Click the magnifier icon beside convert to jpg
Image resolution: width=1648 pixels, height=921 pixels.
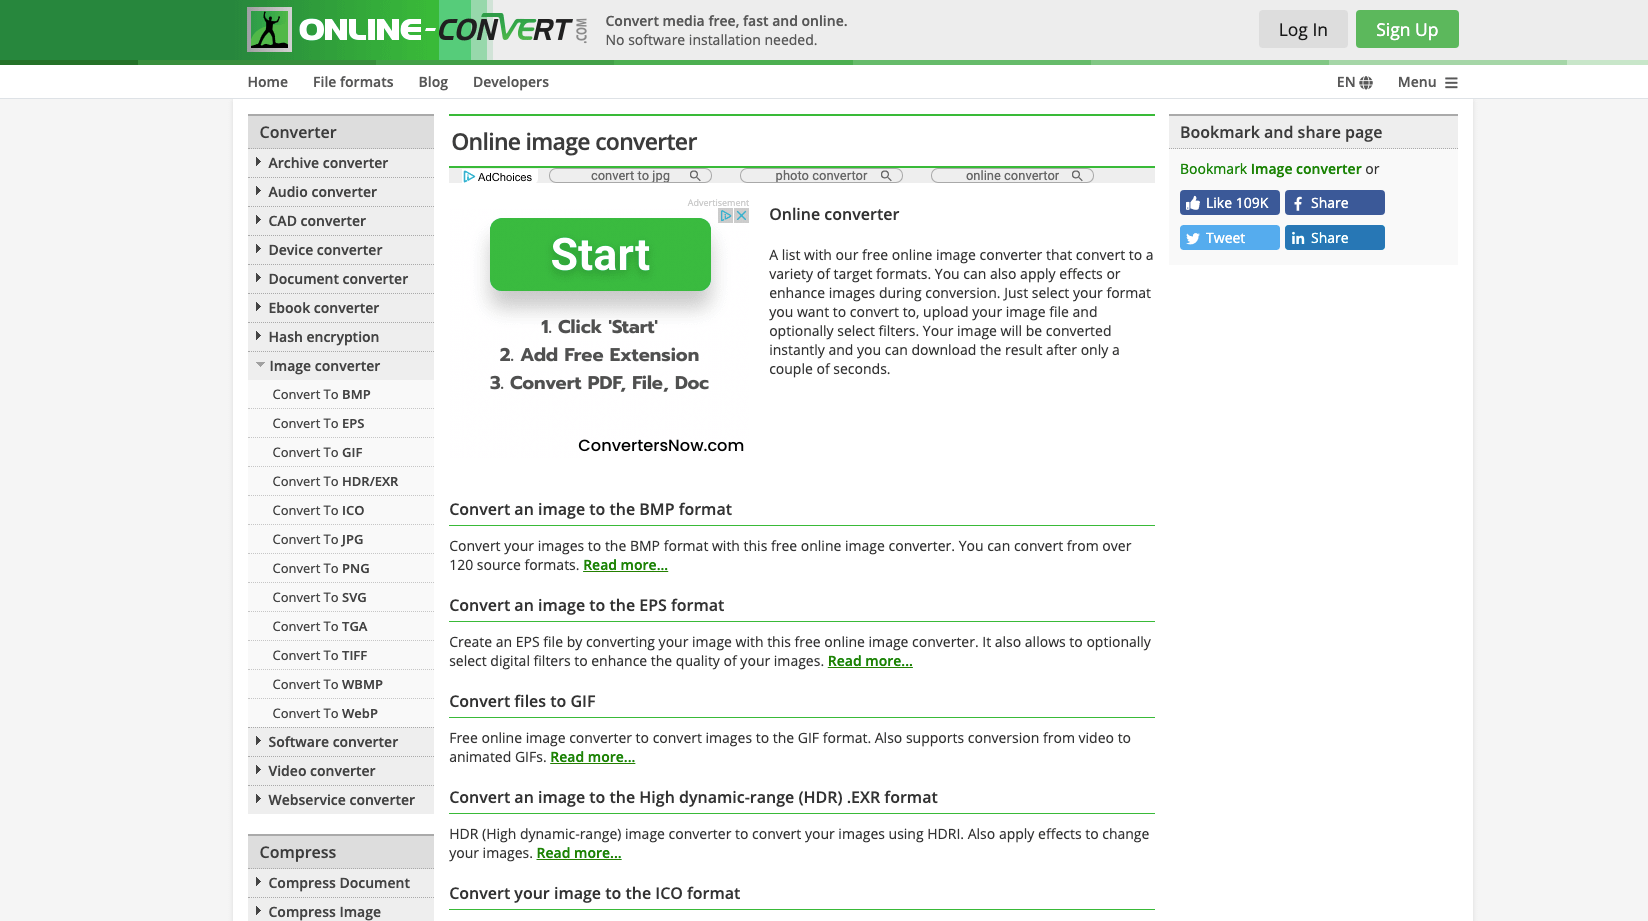coord(697,175)
